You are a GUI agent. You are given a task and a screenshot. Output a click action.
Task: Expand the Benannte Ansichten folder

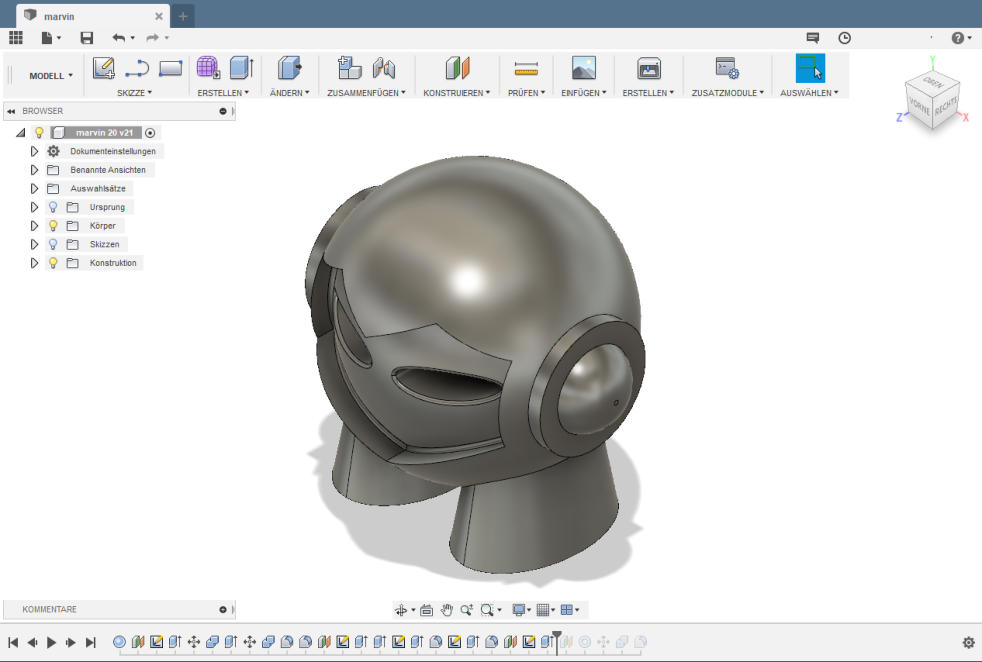click(x=34, y=170)
